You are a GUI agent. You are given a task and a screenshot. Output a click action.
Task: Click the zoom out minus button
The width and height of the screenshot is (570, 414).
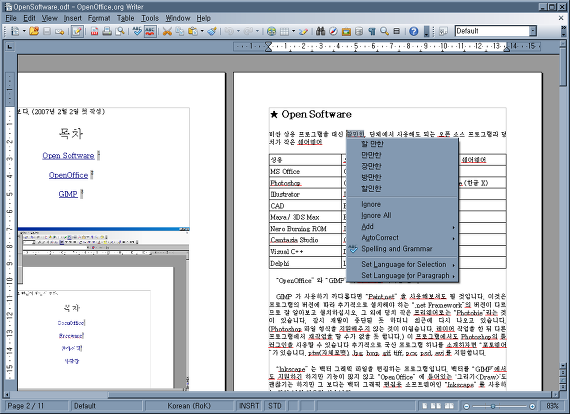click(466, 406)
